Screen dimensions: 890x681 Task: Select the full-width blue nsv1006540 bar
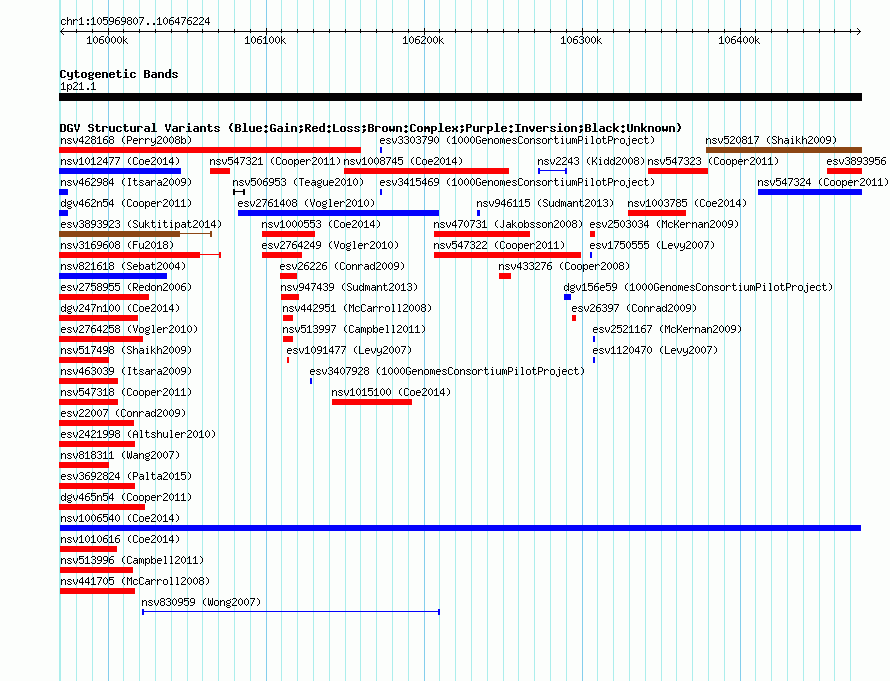pos(460,528)
